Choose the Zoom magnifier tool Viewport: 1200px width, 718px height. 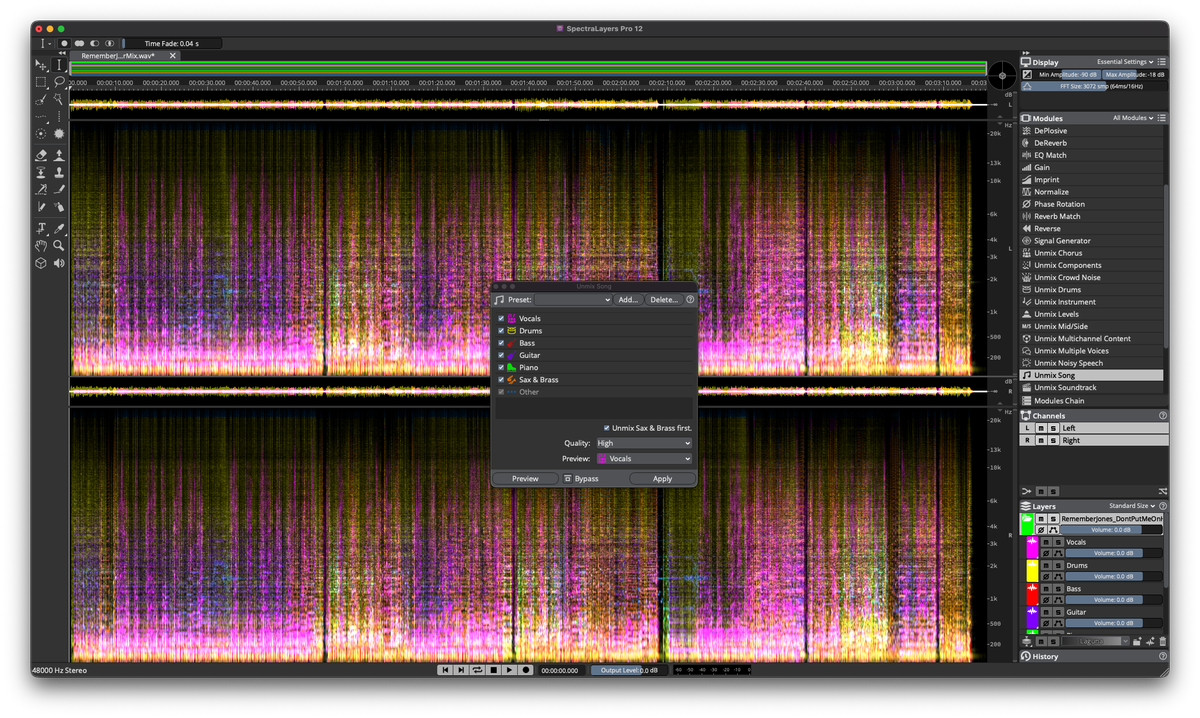[59, 245]
